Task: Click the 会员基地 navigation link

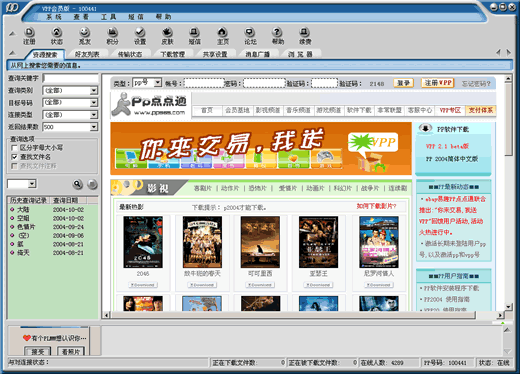Action: 237,110
